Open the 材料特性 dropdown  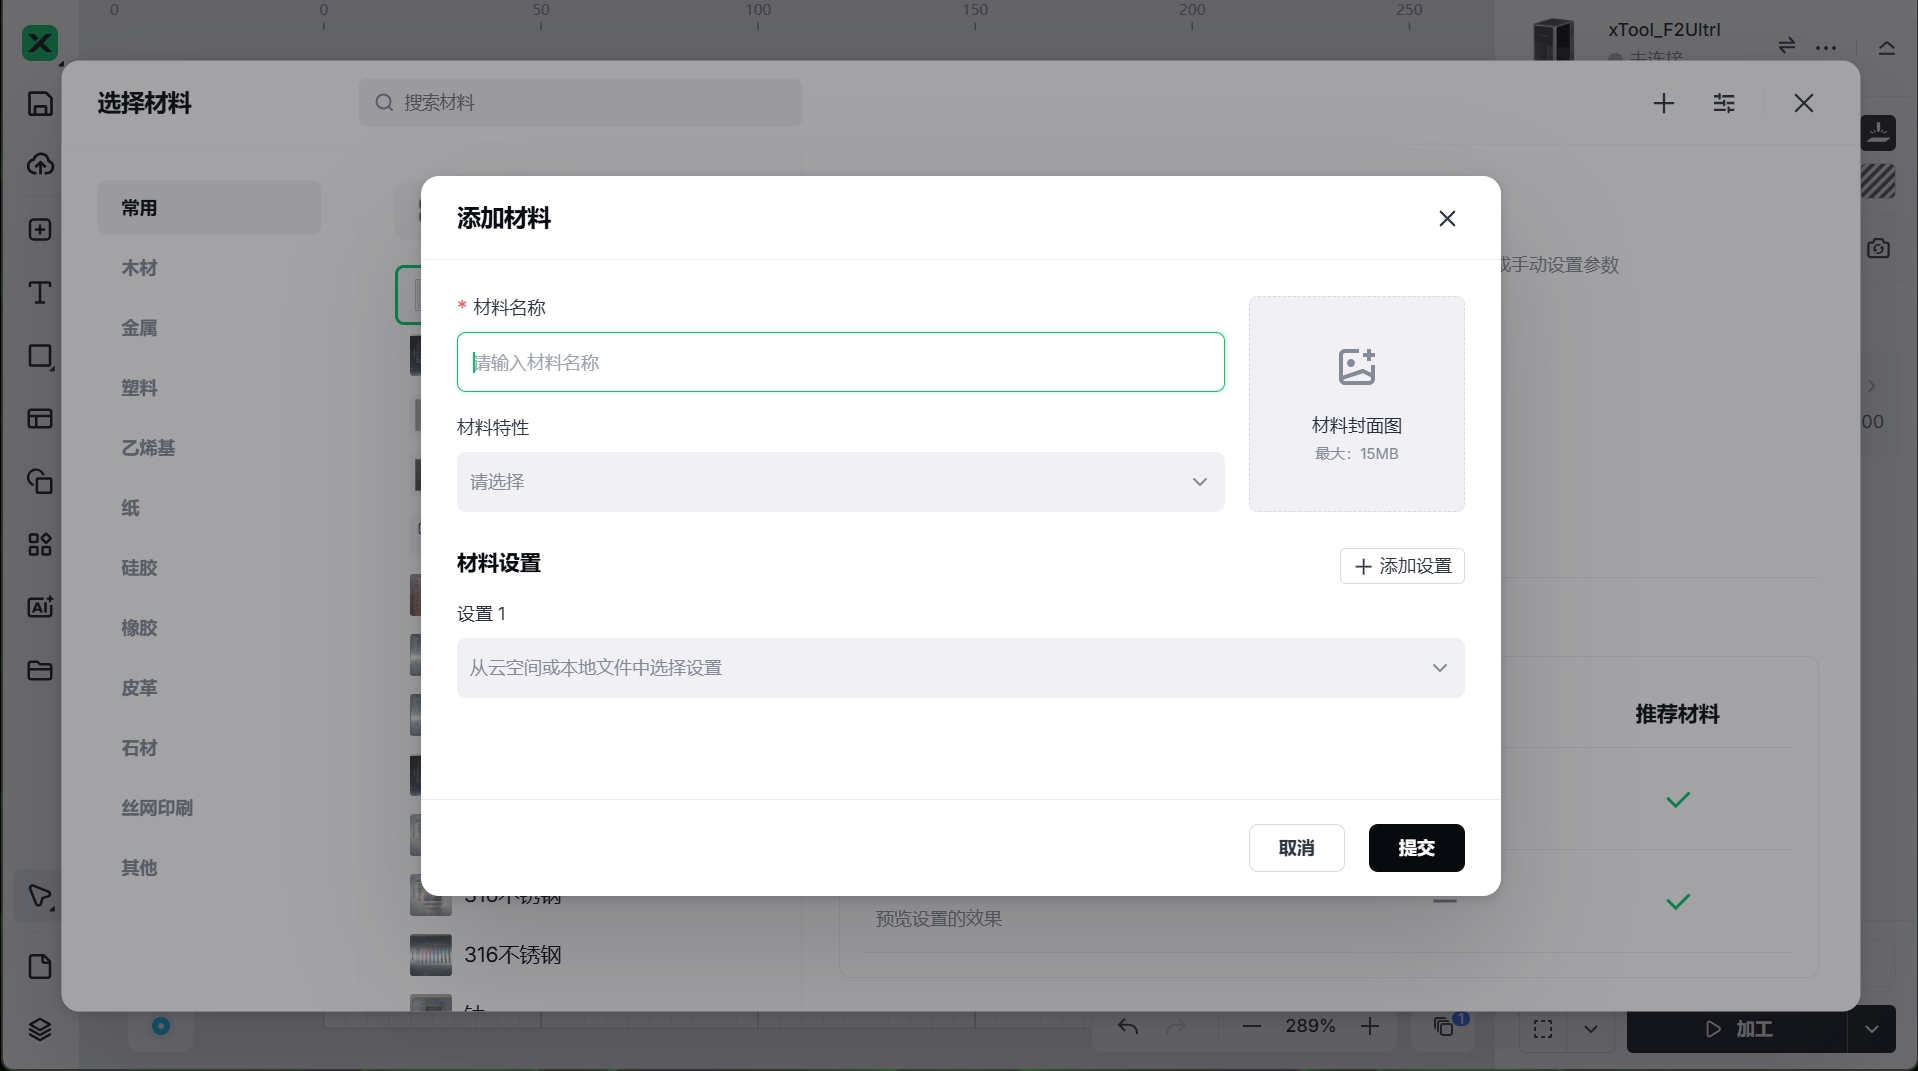840,482
